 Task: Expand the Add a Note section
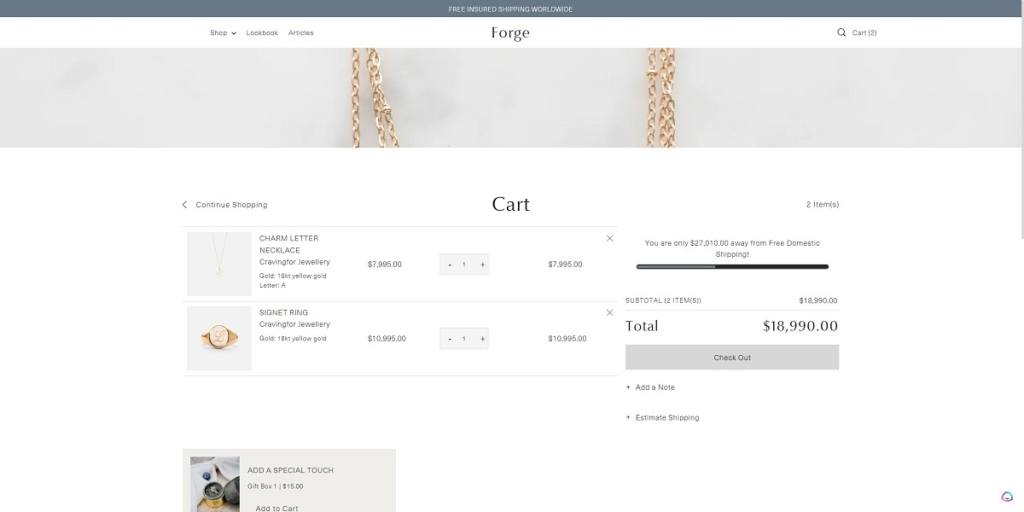[x=654, y=387]
